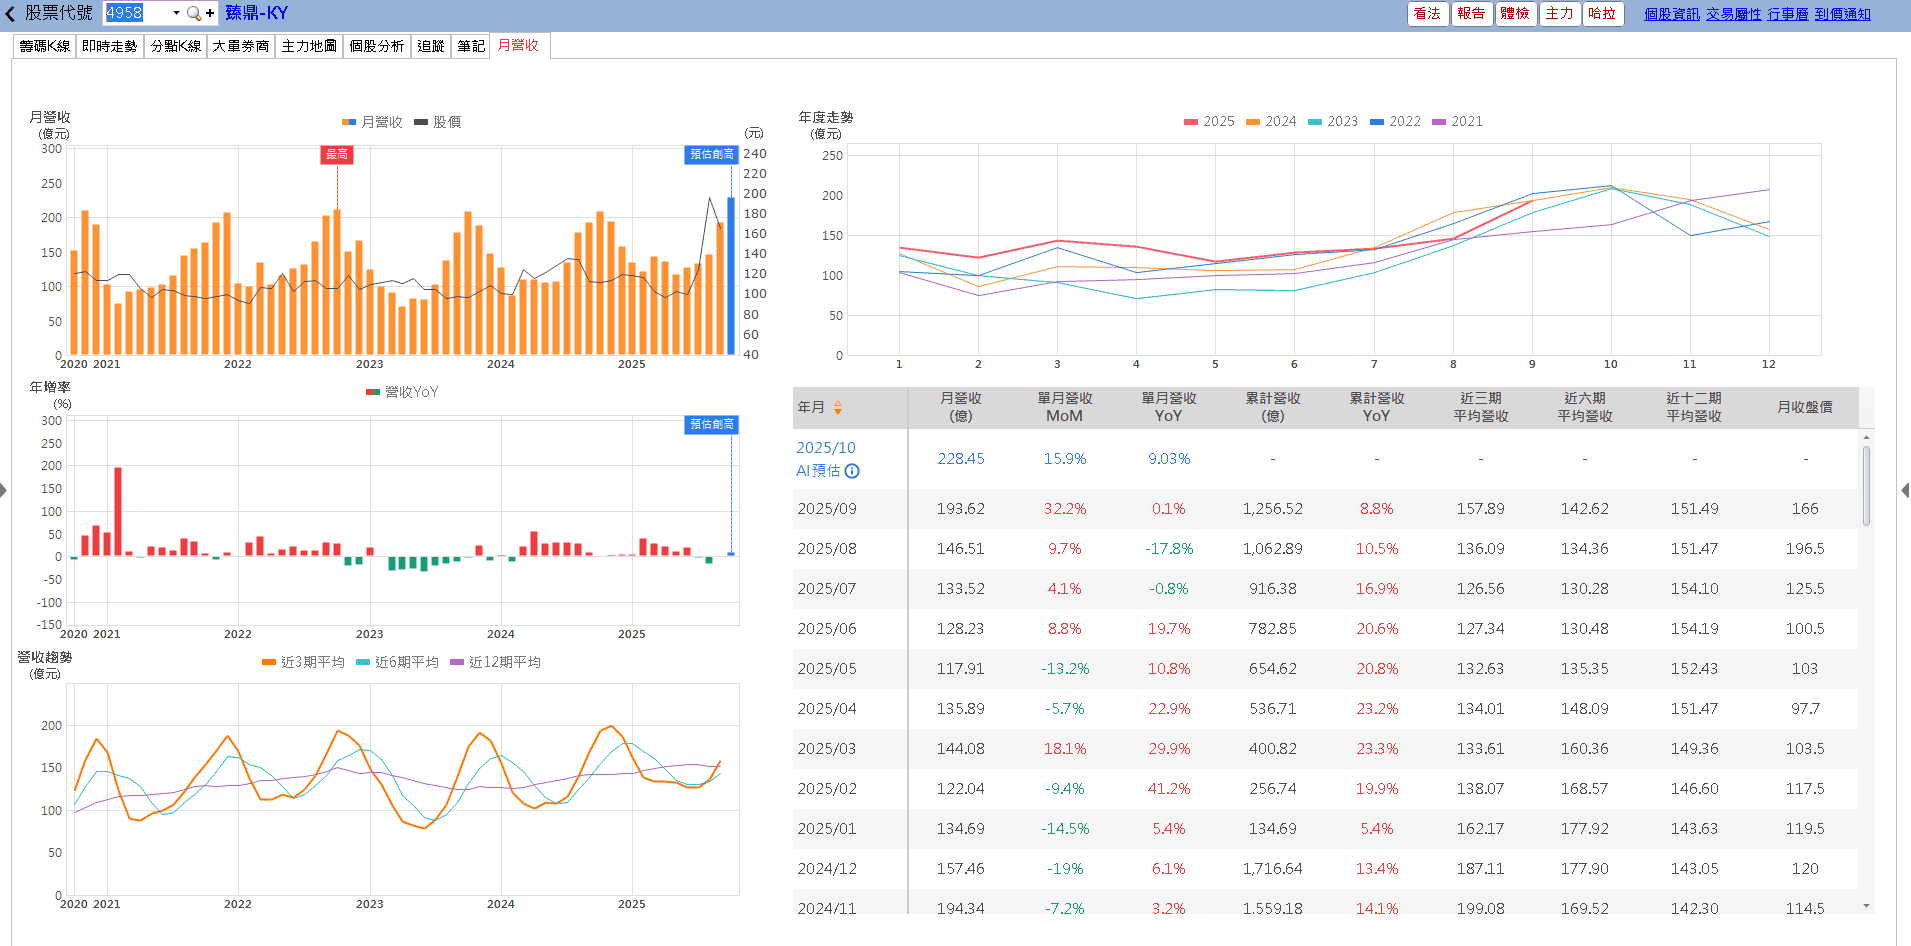1911x946 pixels.
Task: Toggle the 2023 line in 年度走勢 legend
Action: point(1333,122)
